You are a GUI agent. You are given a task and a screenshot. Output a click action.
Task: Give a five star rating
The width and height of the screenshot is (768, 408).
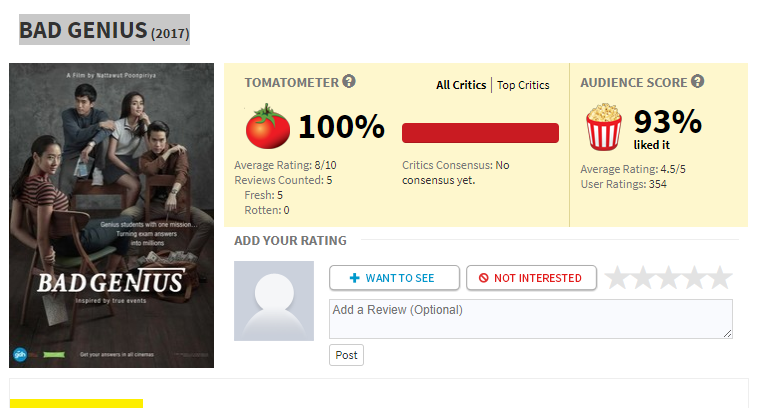(x=720, y=278)
